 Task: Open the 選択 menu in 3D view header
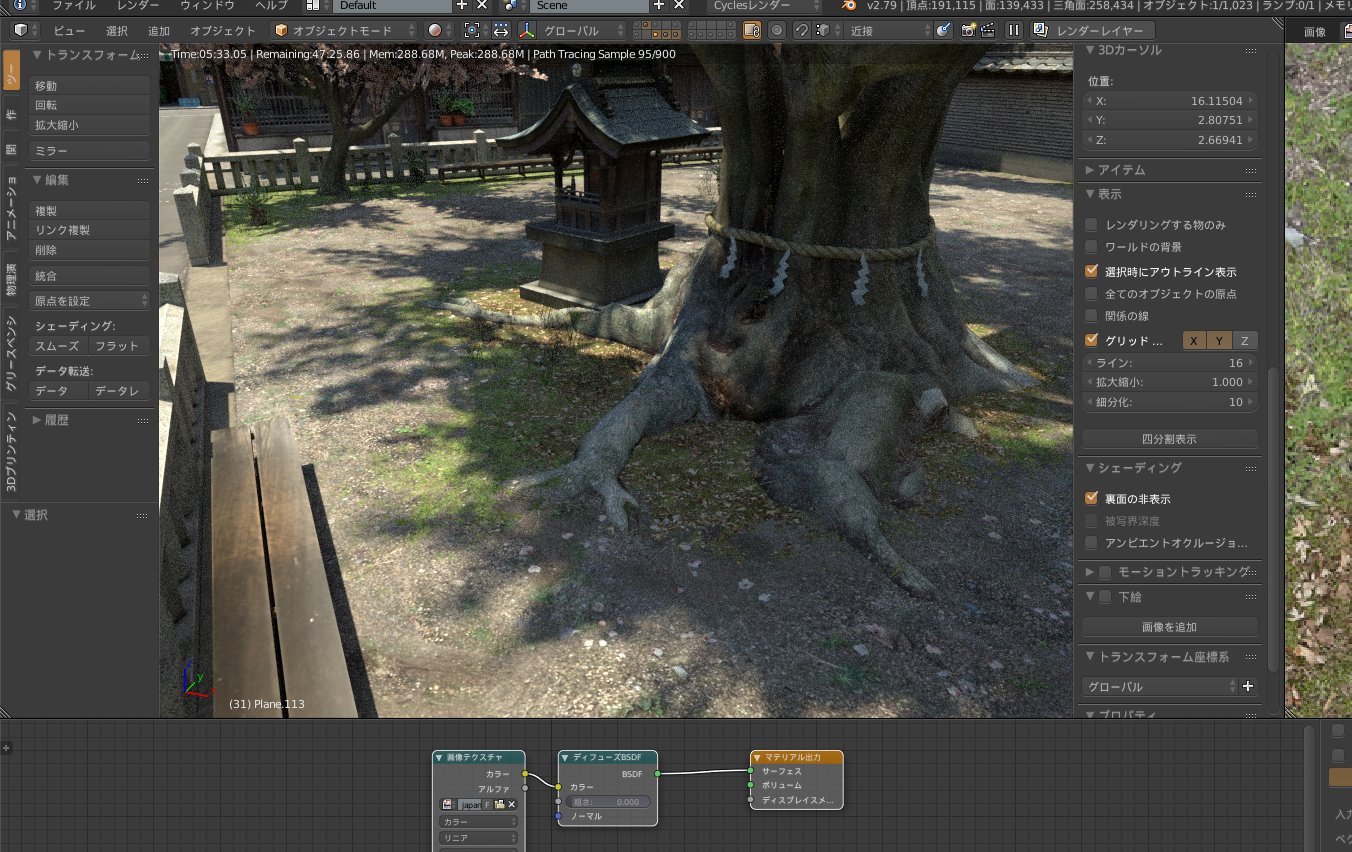(117, 31)
